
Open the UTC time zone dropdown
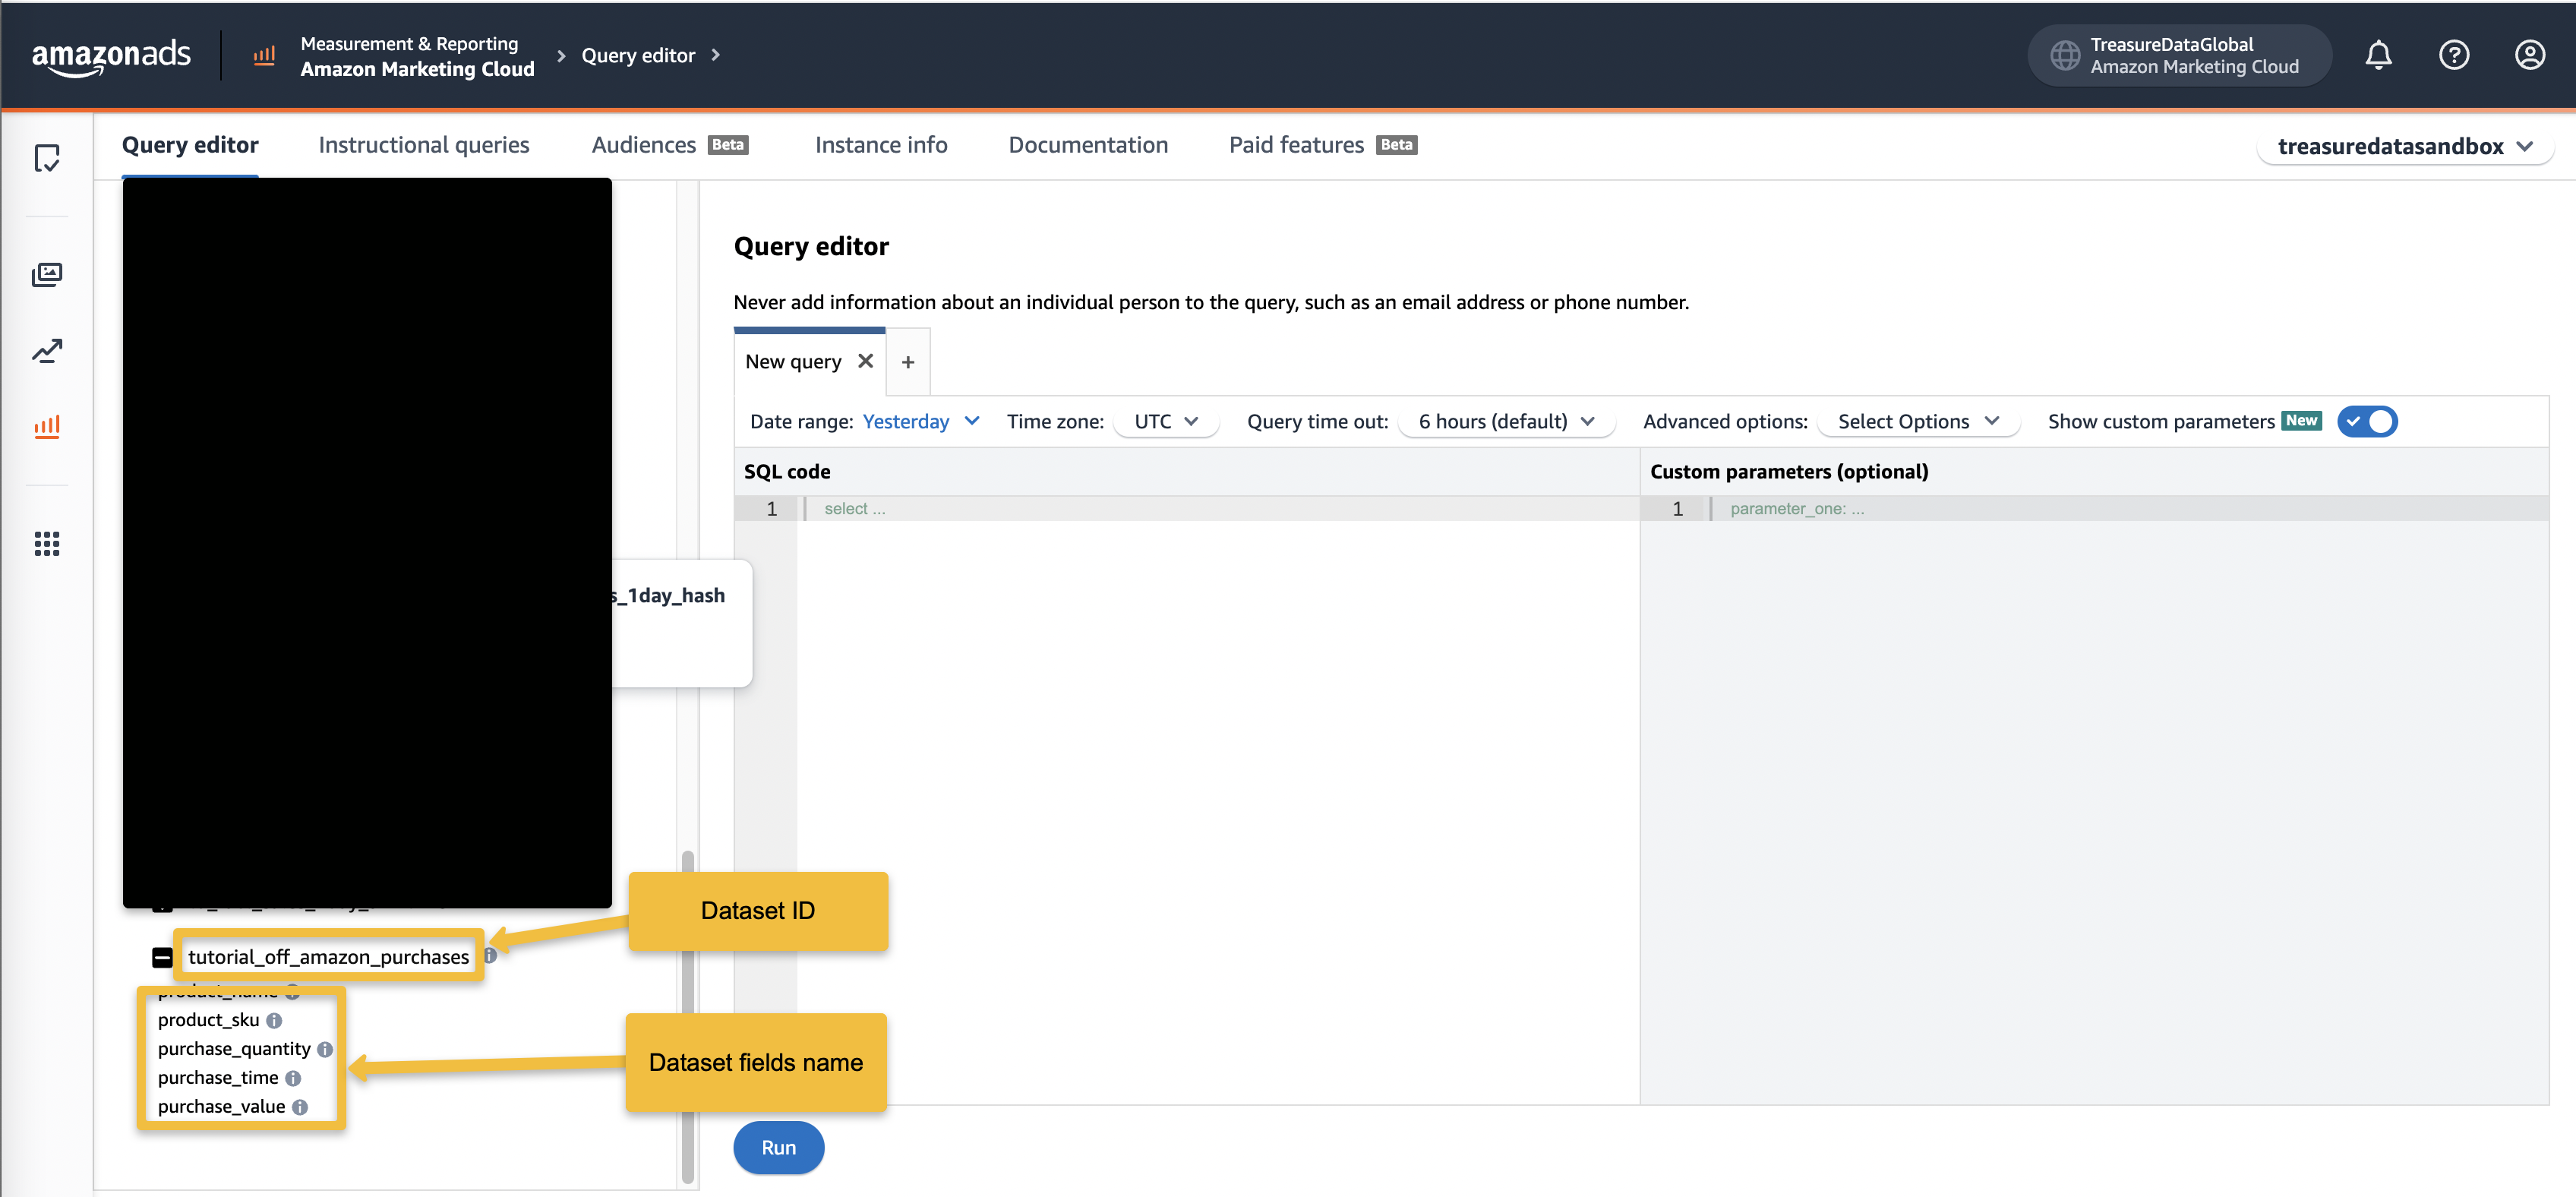click(1165, 422)
